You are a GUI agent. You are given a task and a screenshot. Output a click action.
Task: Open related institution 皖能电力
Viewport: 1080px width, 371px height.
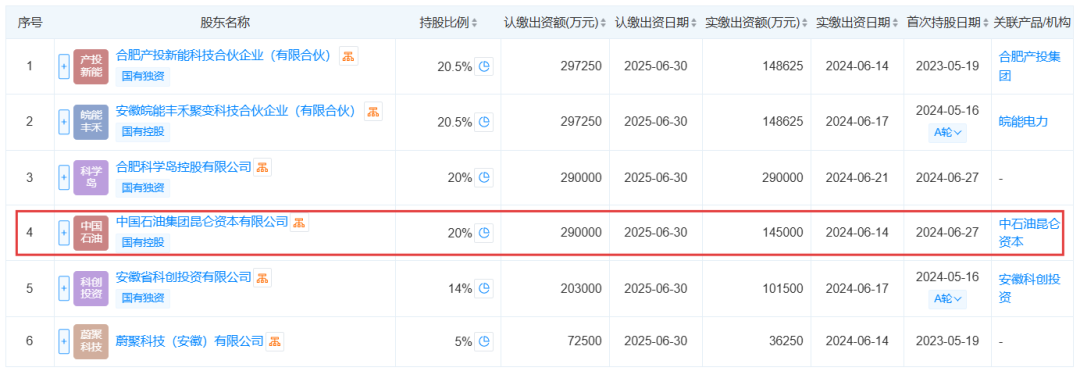[1023, 122]
